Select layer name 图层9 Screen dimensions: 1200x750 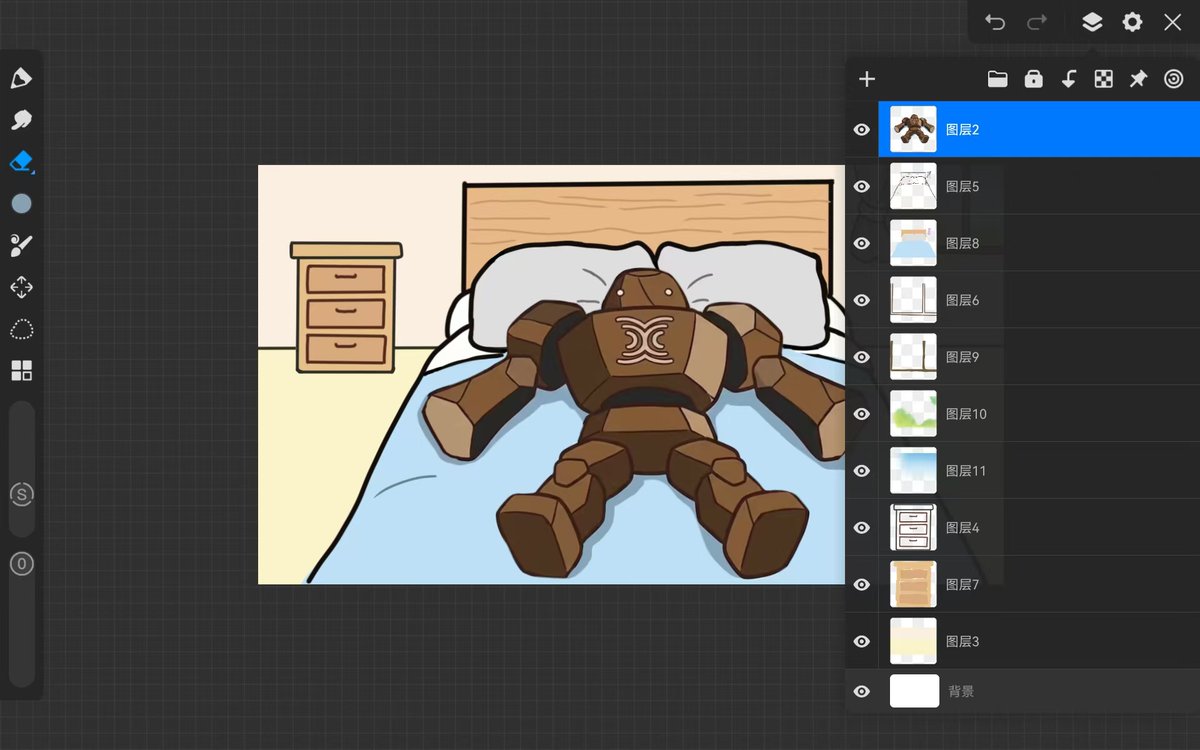tap(962, 357)
